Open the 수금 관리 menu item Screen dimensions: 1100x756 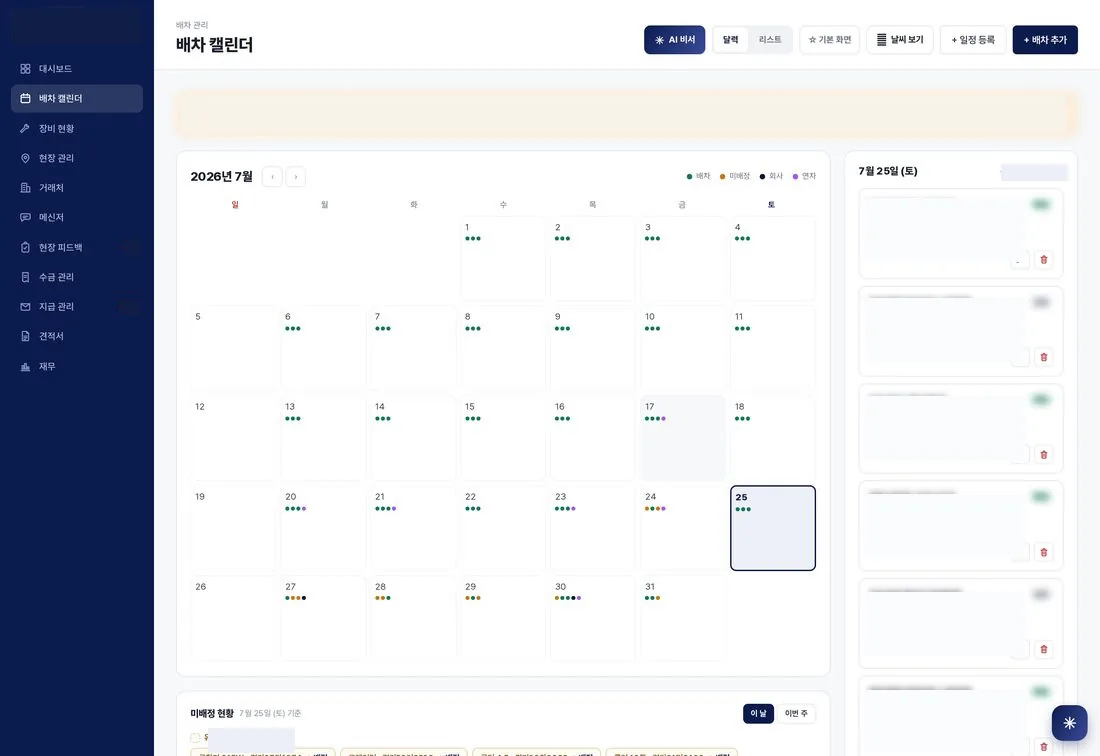click(x=76, y=277)
